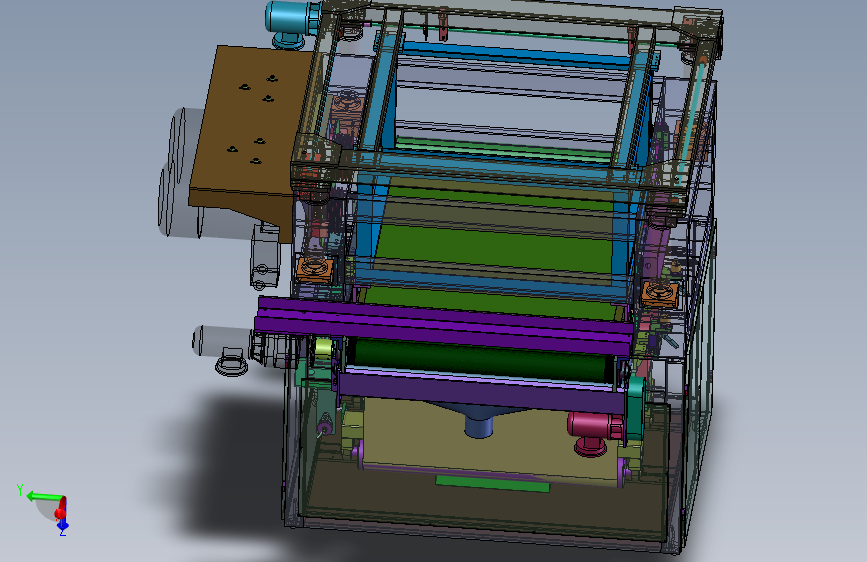Select the pink motor near the bottom tray

pyautogui.click(x=596, y=433)
